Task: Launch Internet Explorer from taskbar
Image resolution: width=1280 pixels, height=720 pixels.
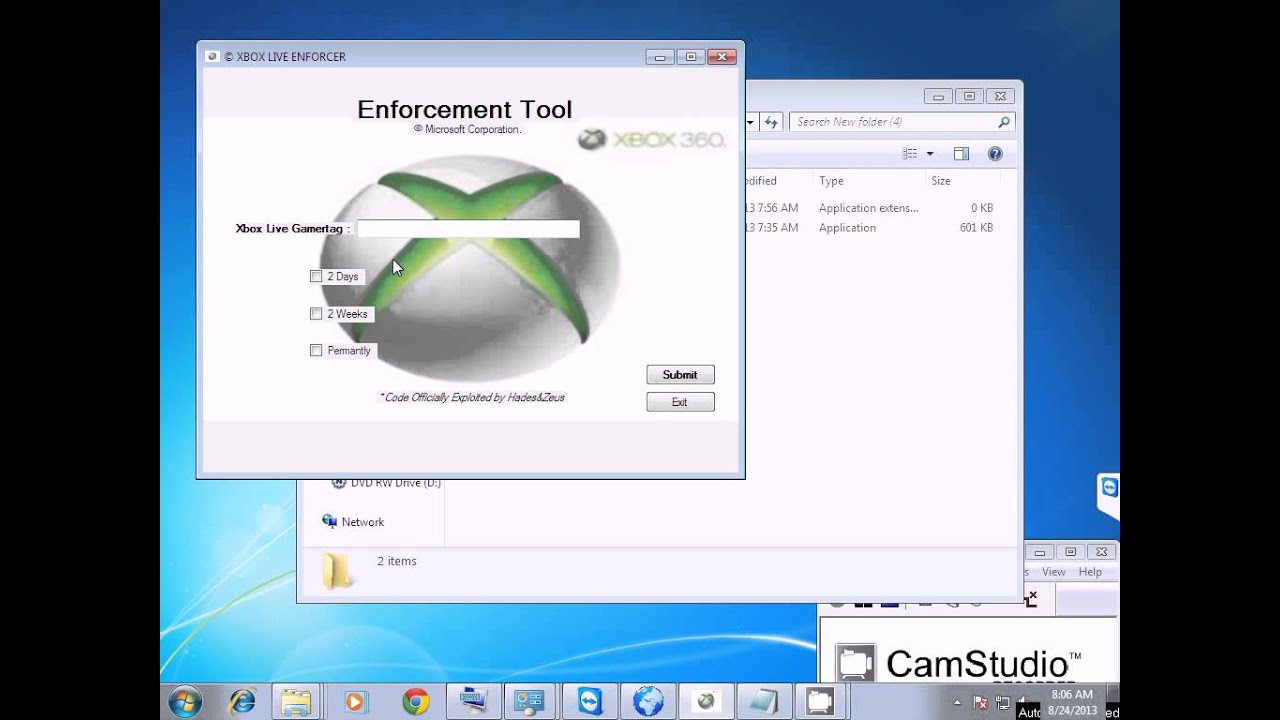Action: click(242, 702)
